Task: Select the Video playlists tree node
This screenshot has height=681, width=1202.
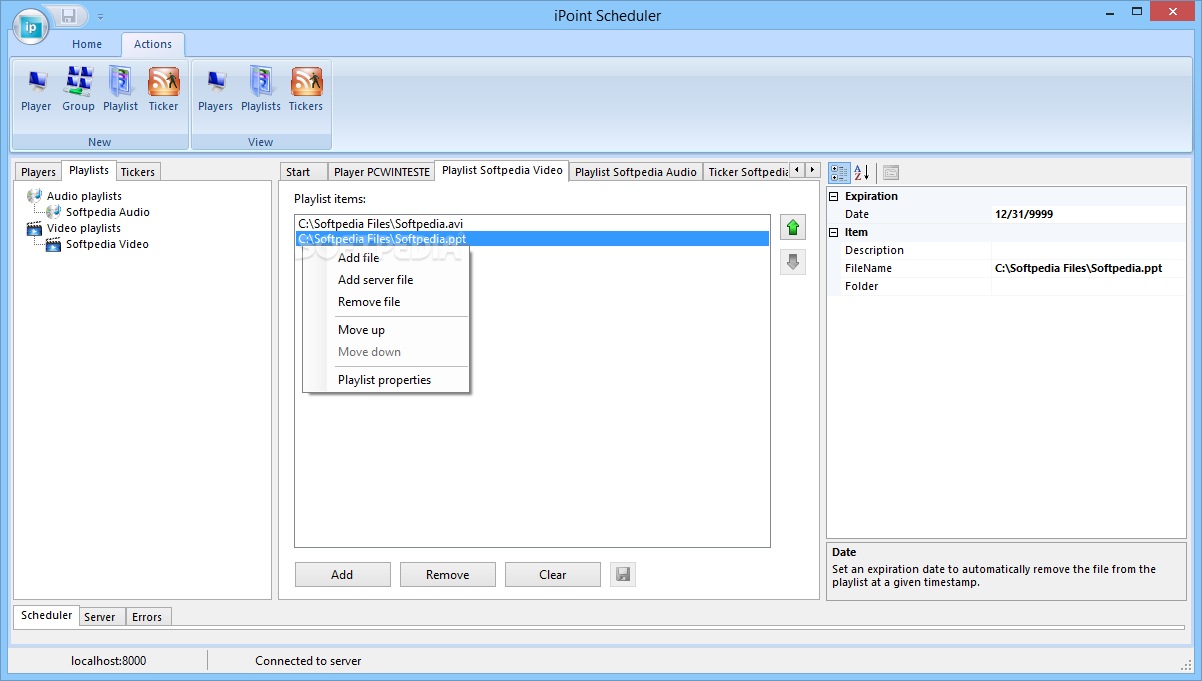Action: click(x=84, y=228)
